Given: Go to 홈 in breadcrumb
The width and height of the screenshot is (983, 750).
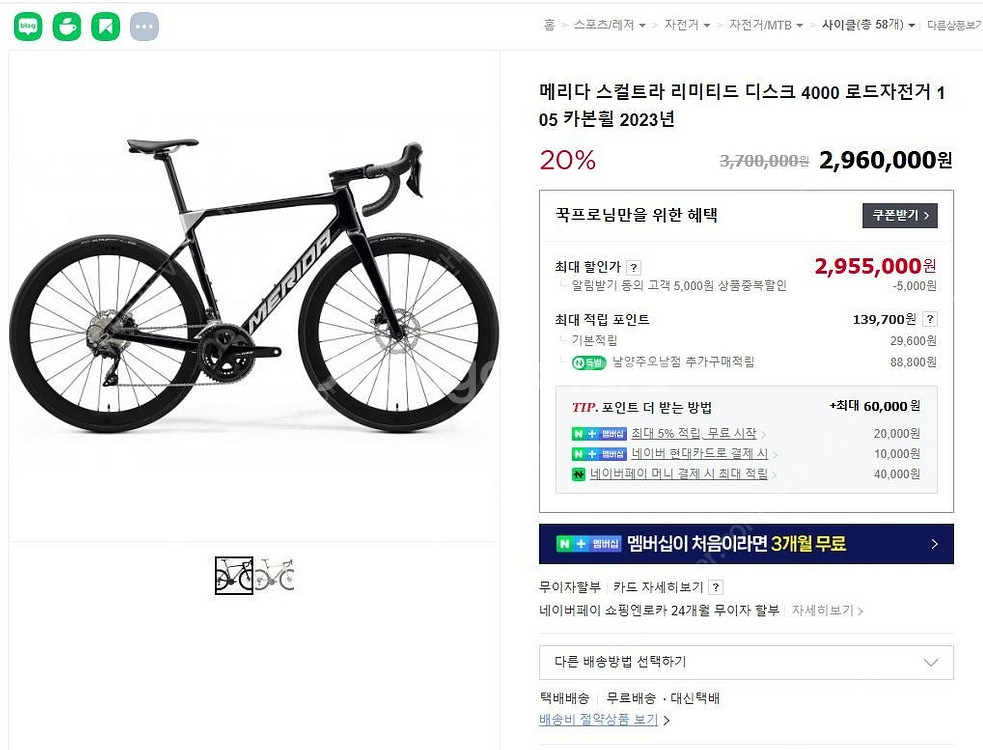Looking at the screenshot, I should point(549,25).
